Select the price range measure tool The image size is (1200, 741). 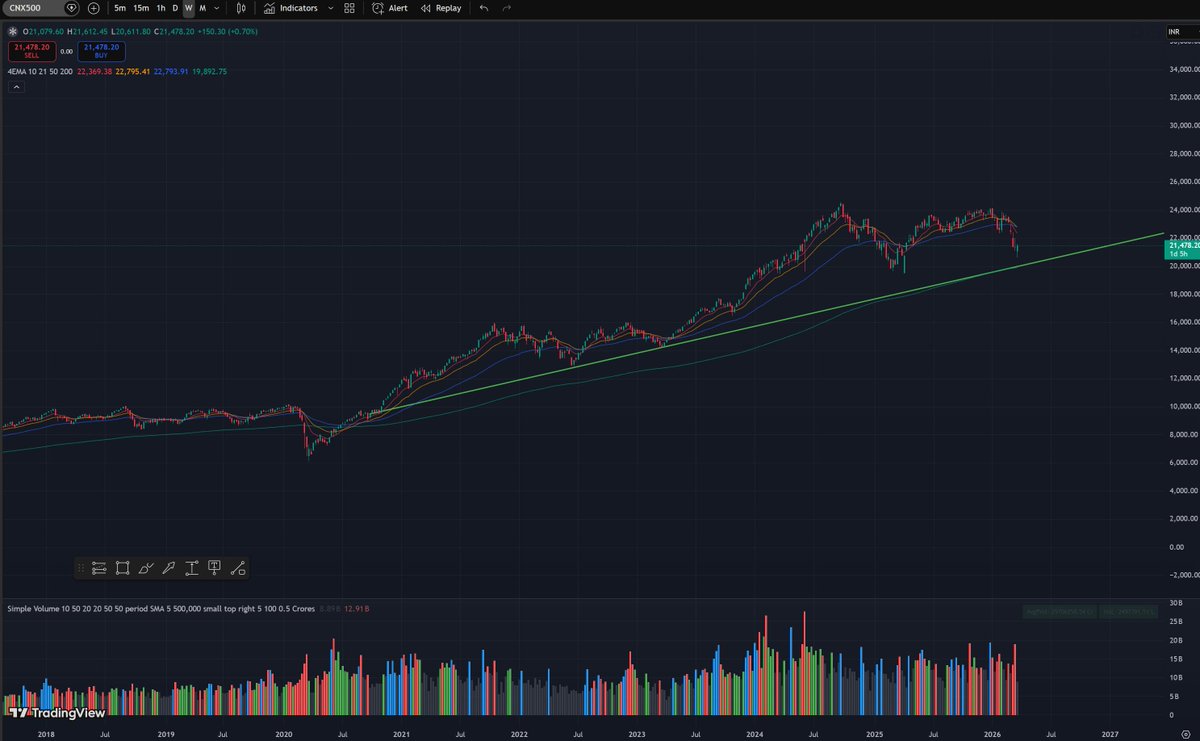point(191,568)
